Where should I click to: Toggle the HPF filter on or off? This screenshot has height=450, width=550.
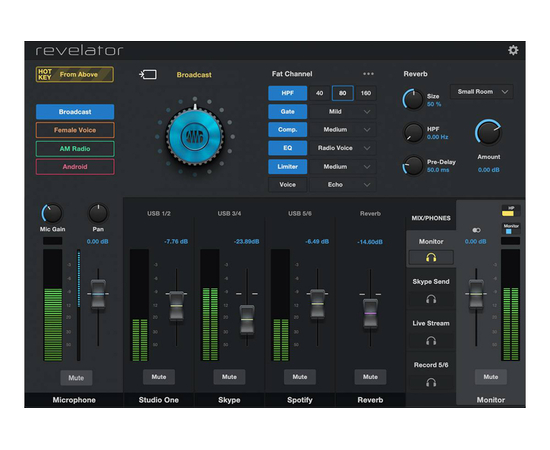click(x=288, y=93)
